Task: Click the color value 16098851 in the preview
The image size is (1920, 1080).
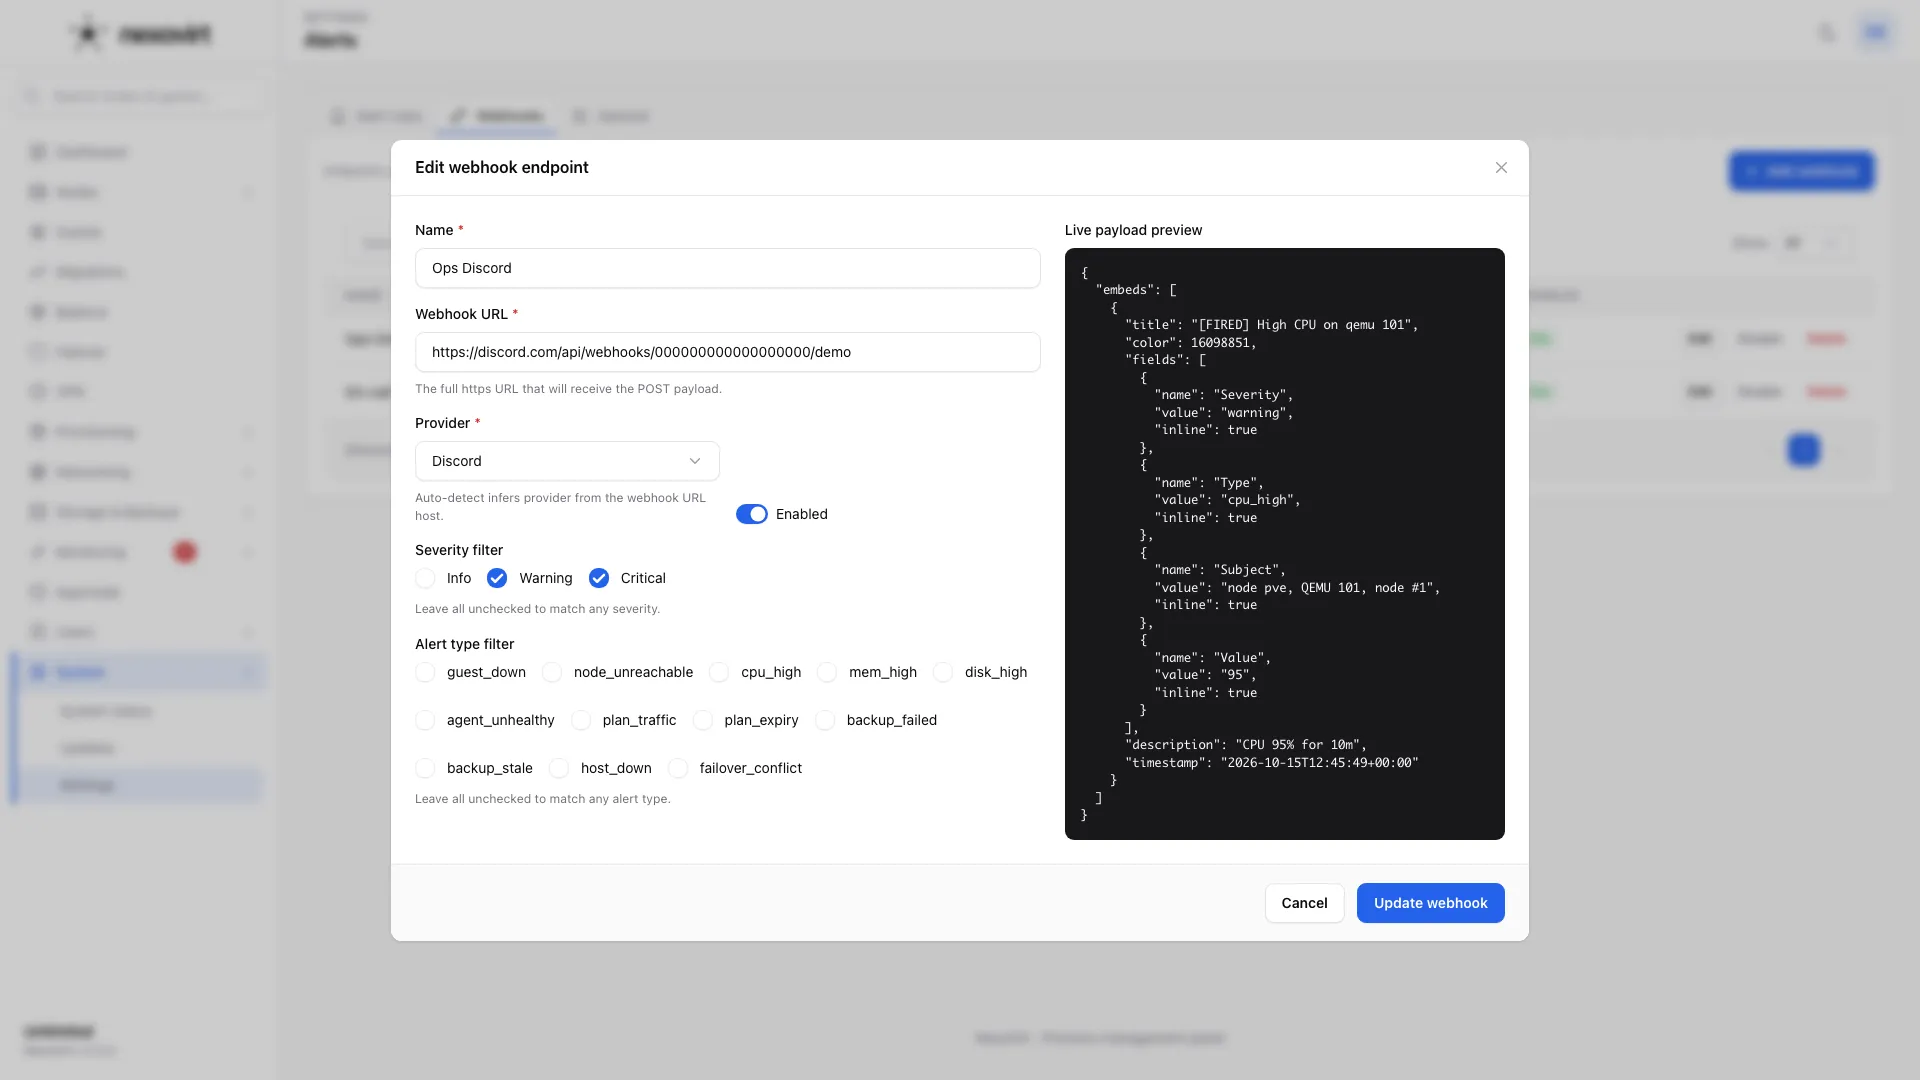Action: 1219,343
